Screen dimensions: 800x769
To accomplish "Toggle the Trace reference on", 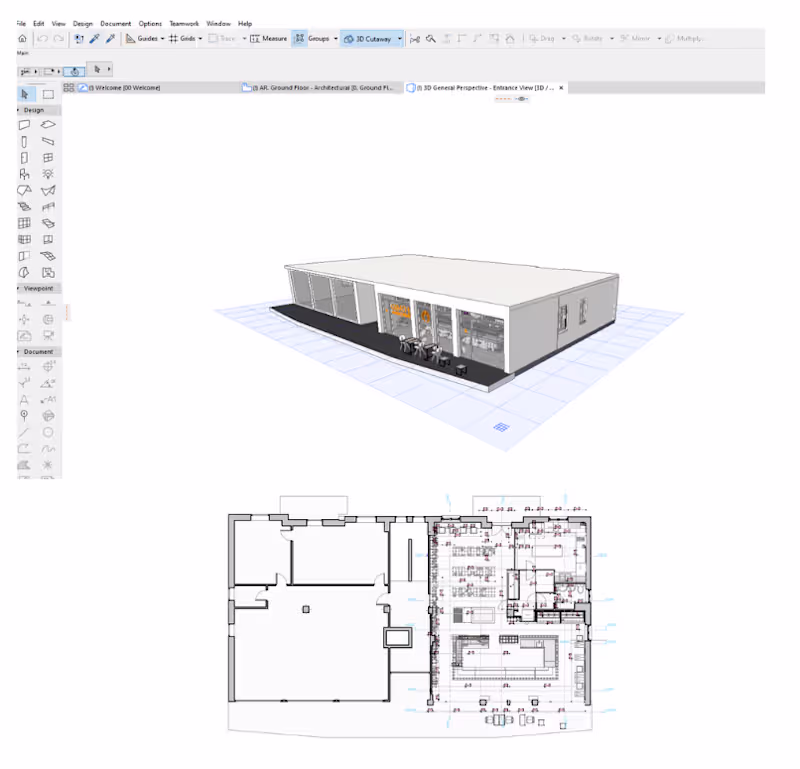I will [220, 38].
